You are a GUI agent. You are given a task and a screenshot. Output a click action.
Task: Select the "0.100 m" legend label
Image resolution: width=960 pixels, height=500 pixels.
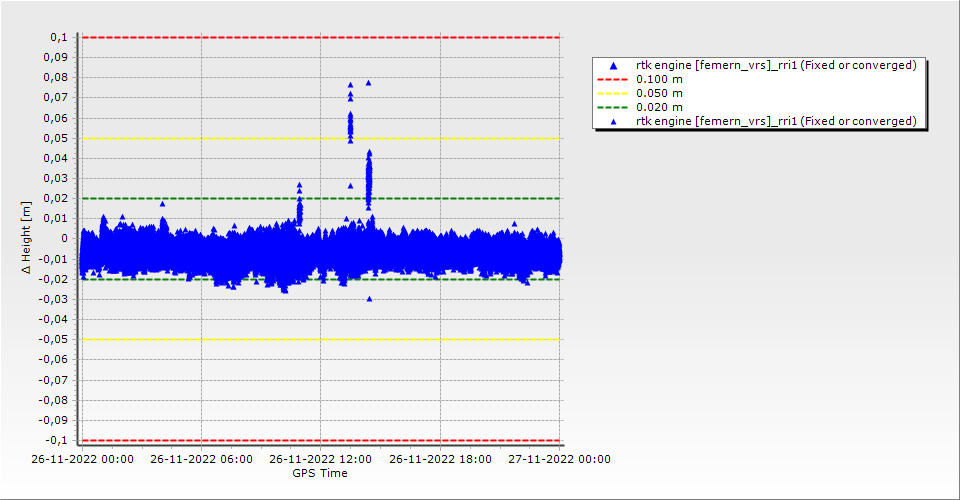click(x=660, y=79)
